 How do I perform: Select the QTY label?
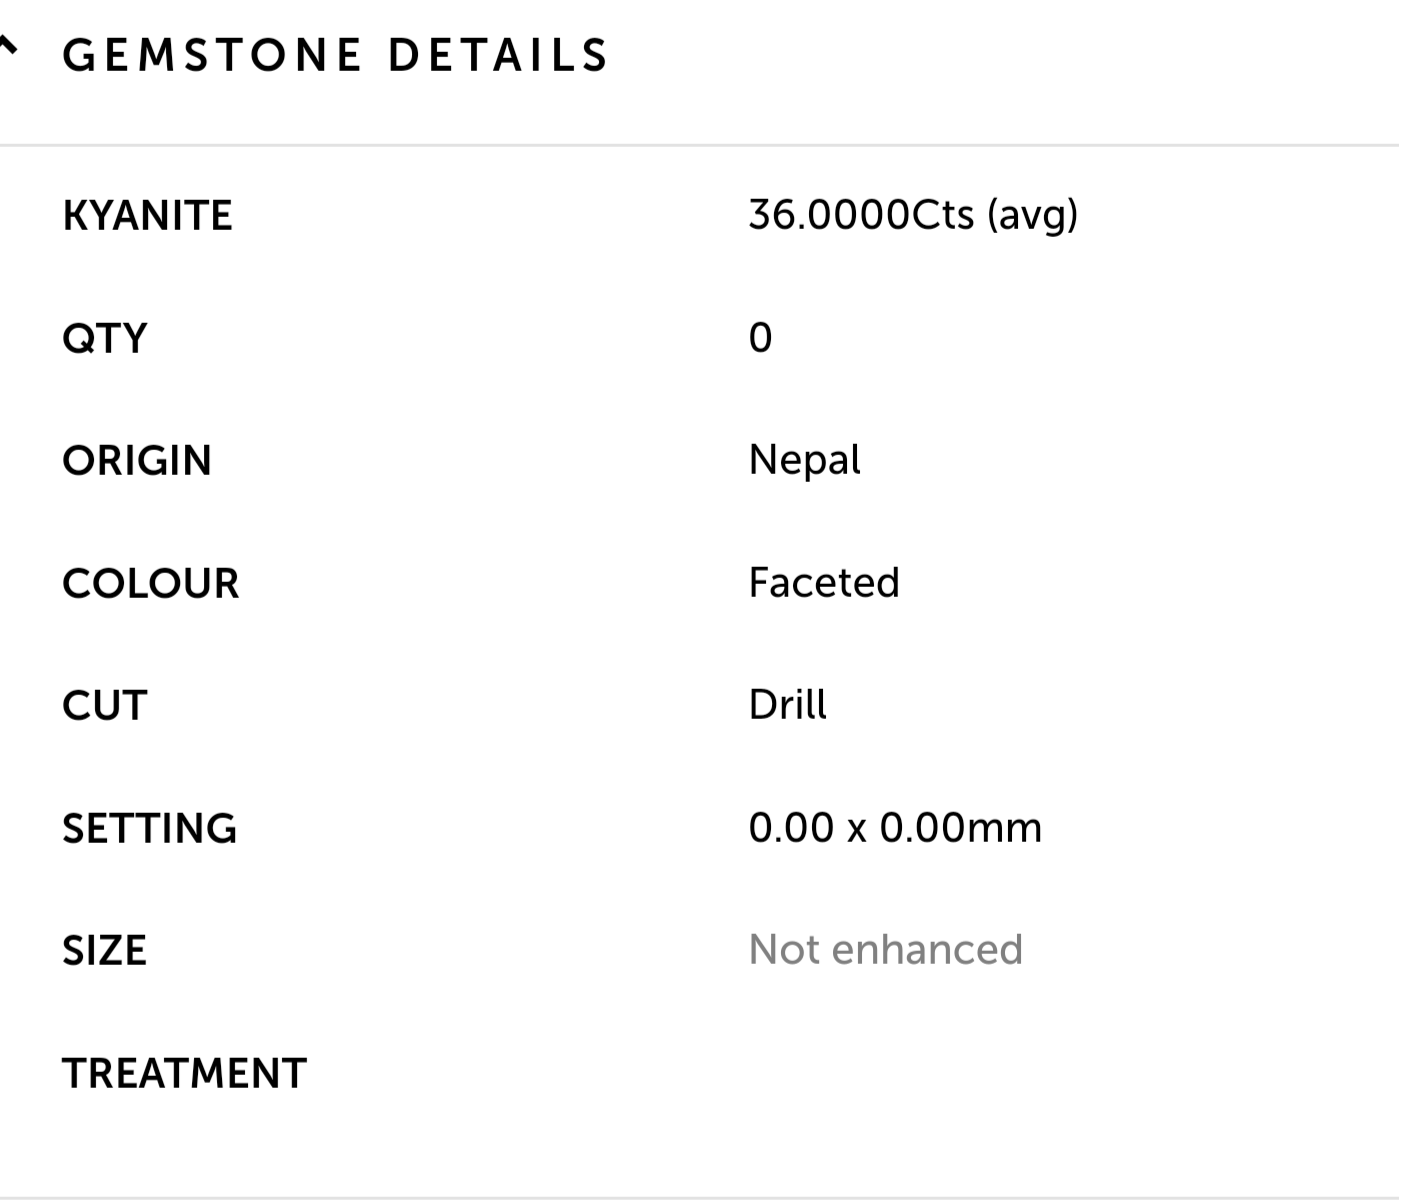pos(105,339)
